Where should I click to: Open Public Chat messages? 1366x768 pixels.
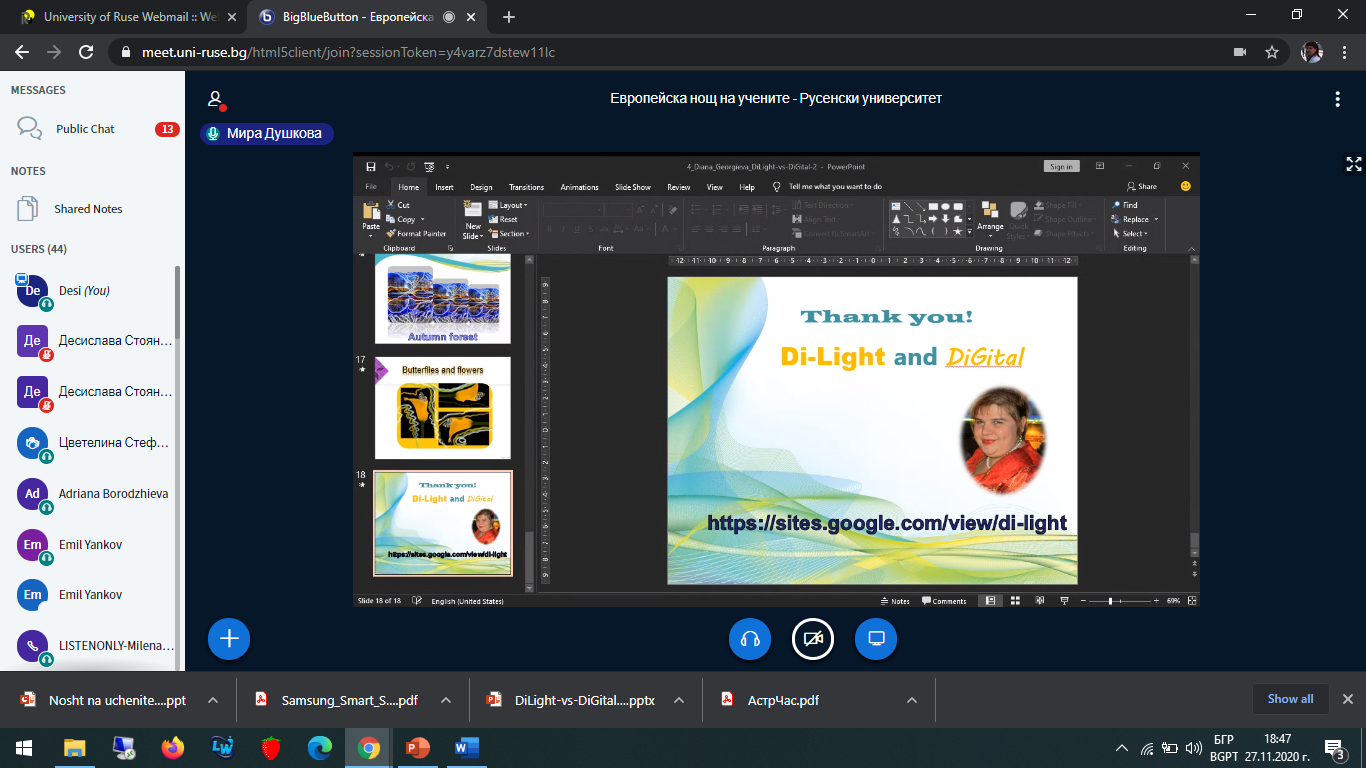85,129
